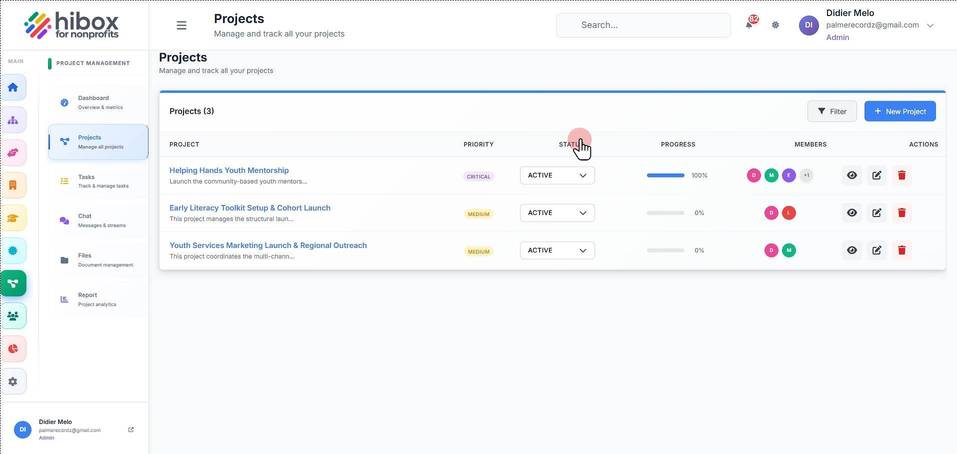View Youth Services Marketing with eye icon

pos(852,250)
